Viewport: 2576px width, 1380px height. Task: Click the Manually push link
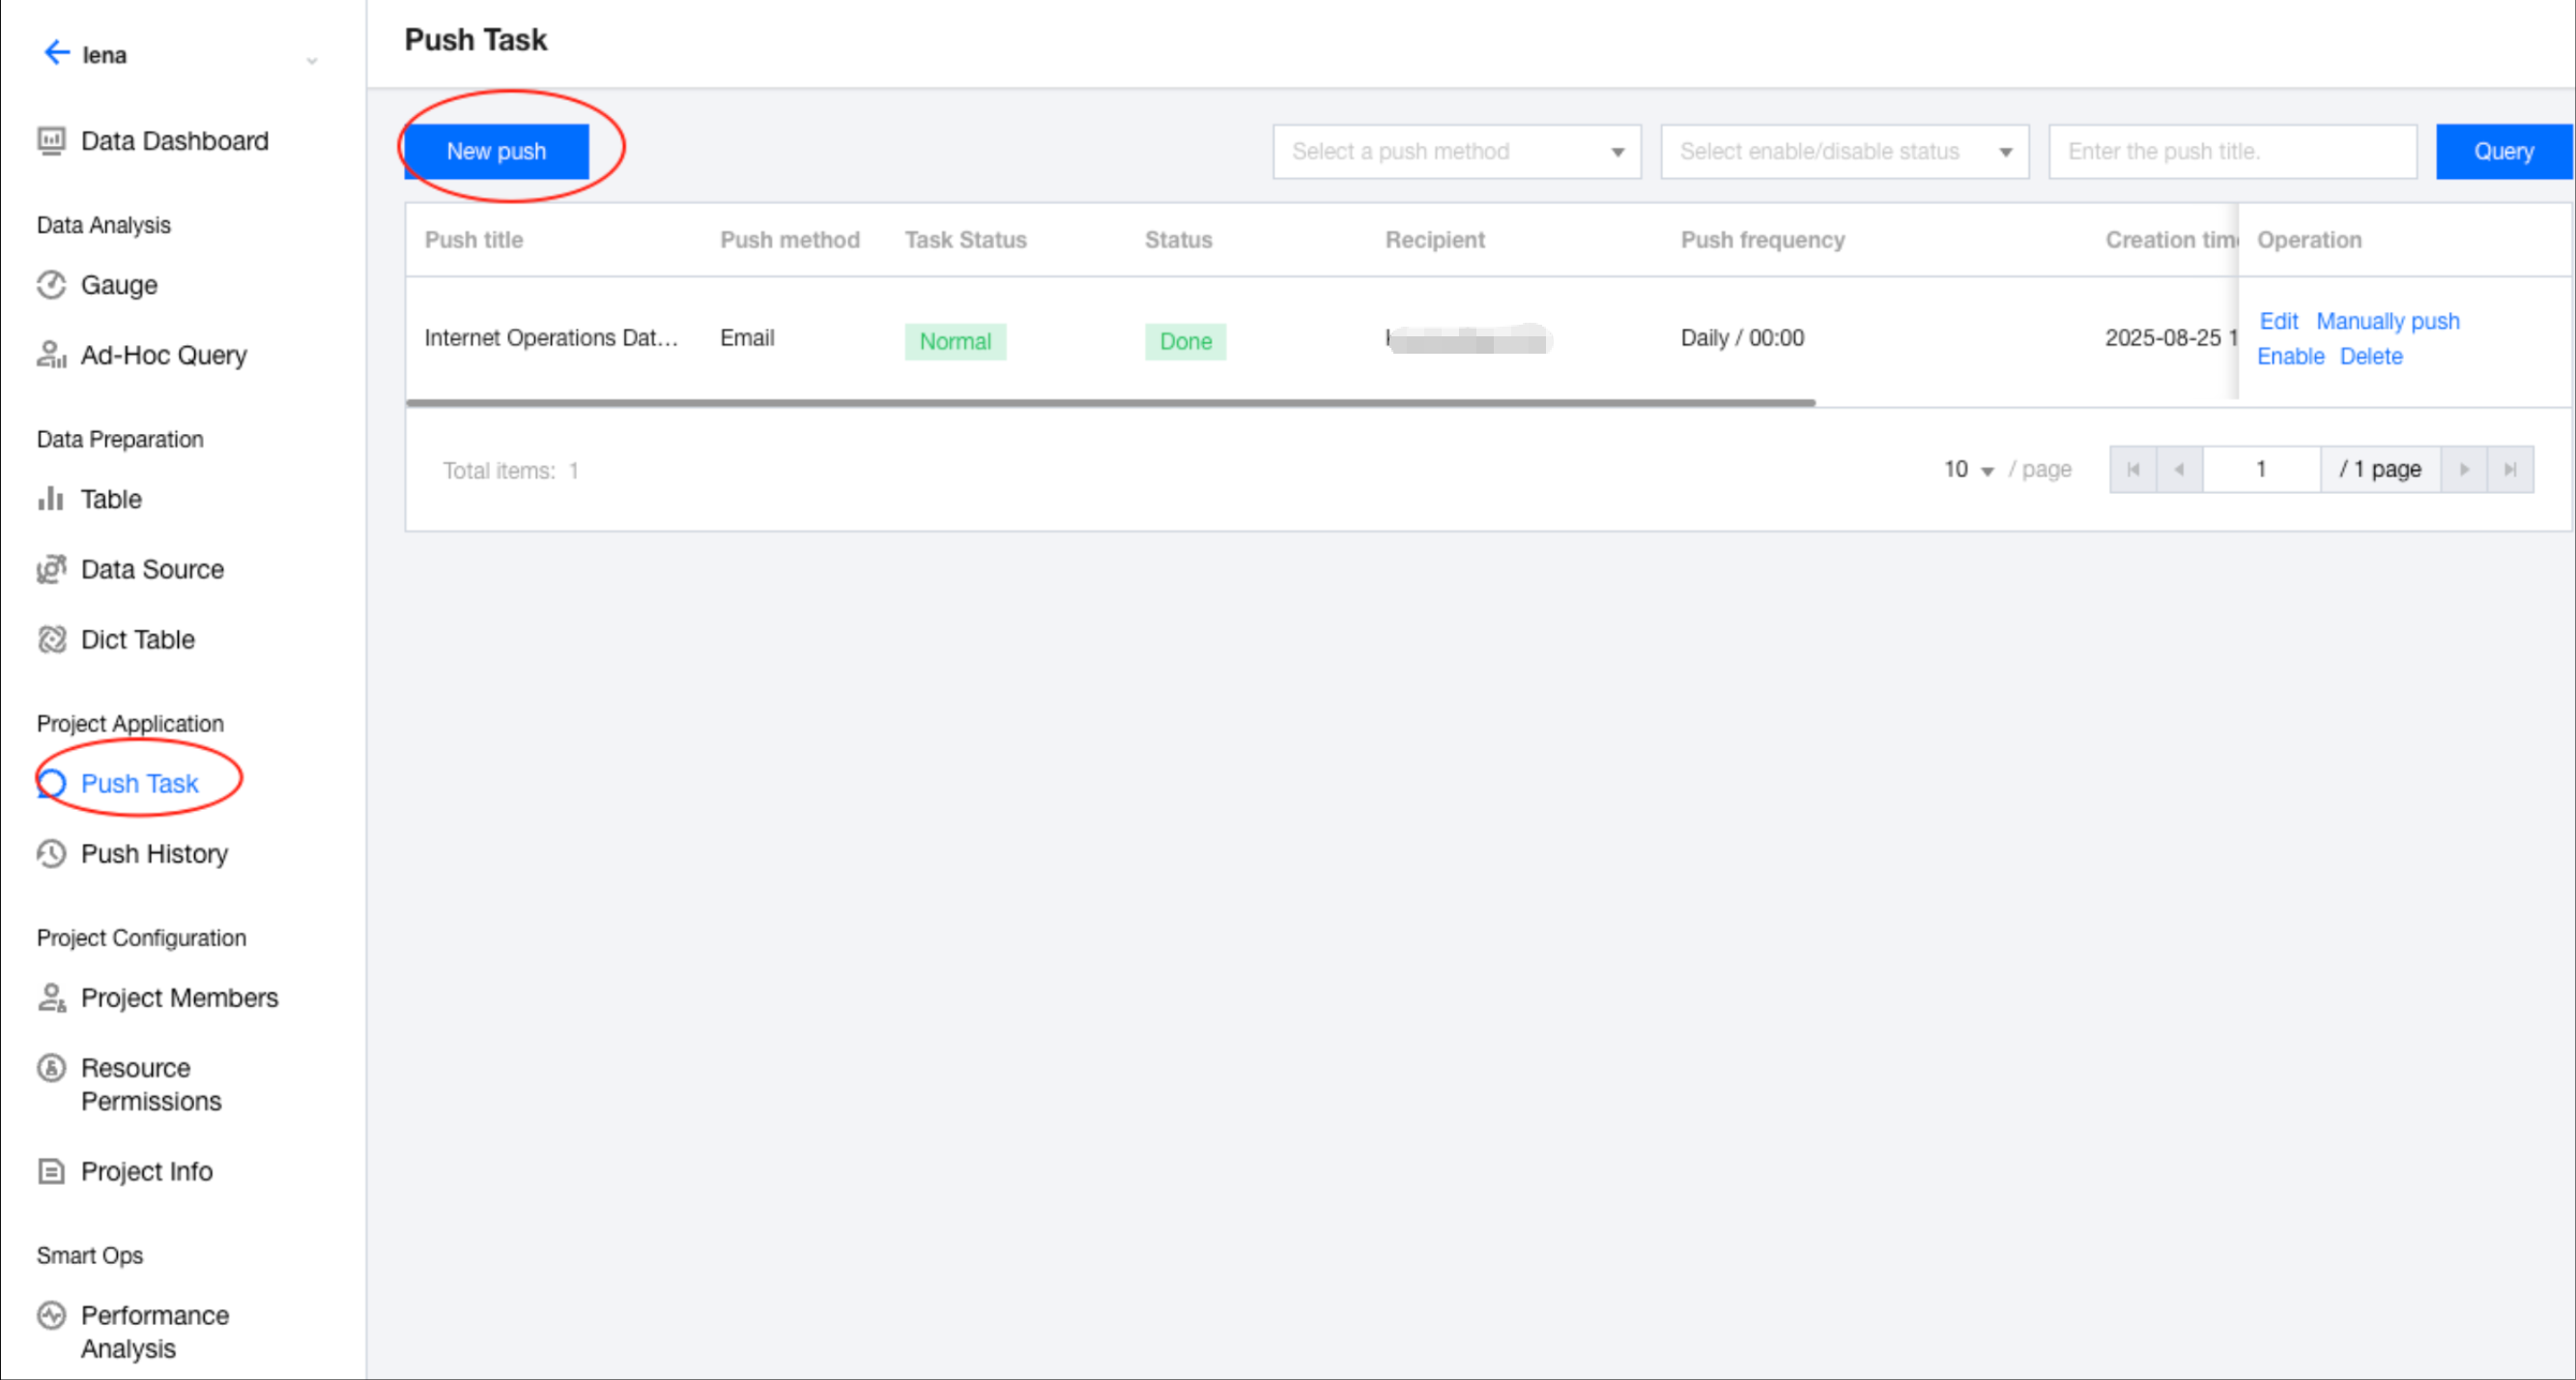2387,321
